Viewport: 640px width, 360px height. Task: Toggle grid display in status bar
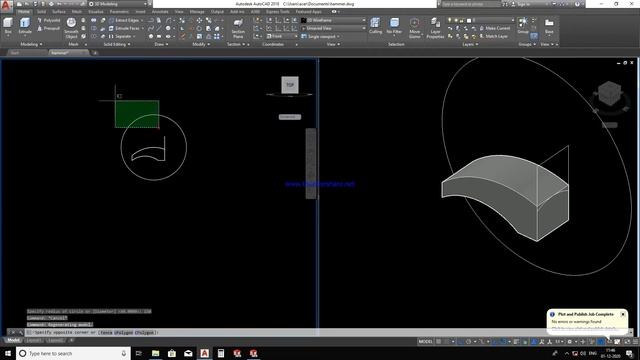pyautogui.click(x=438, y=341)
